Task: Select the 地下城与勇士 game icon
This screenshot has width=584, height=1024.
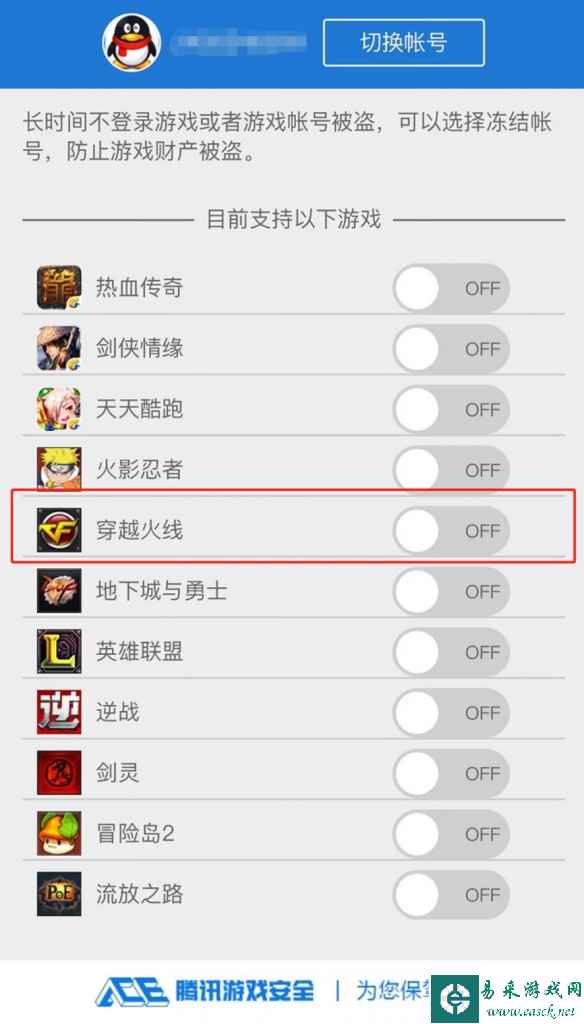Action: [x=59, y=591]
